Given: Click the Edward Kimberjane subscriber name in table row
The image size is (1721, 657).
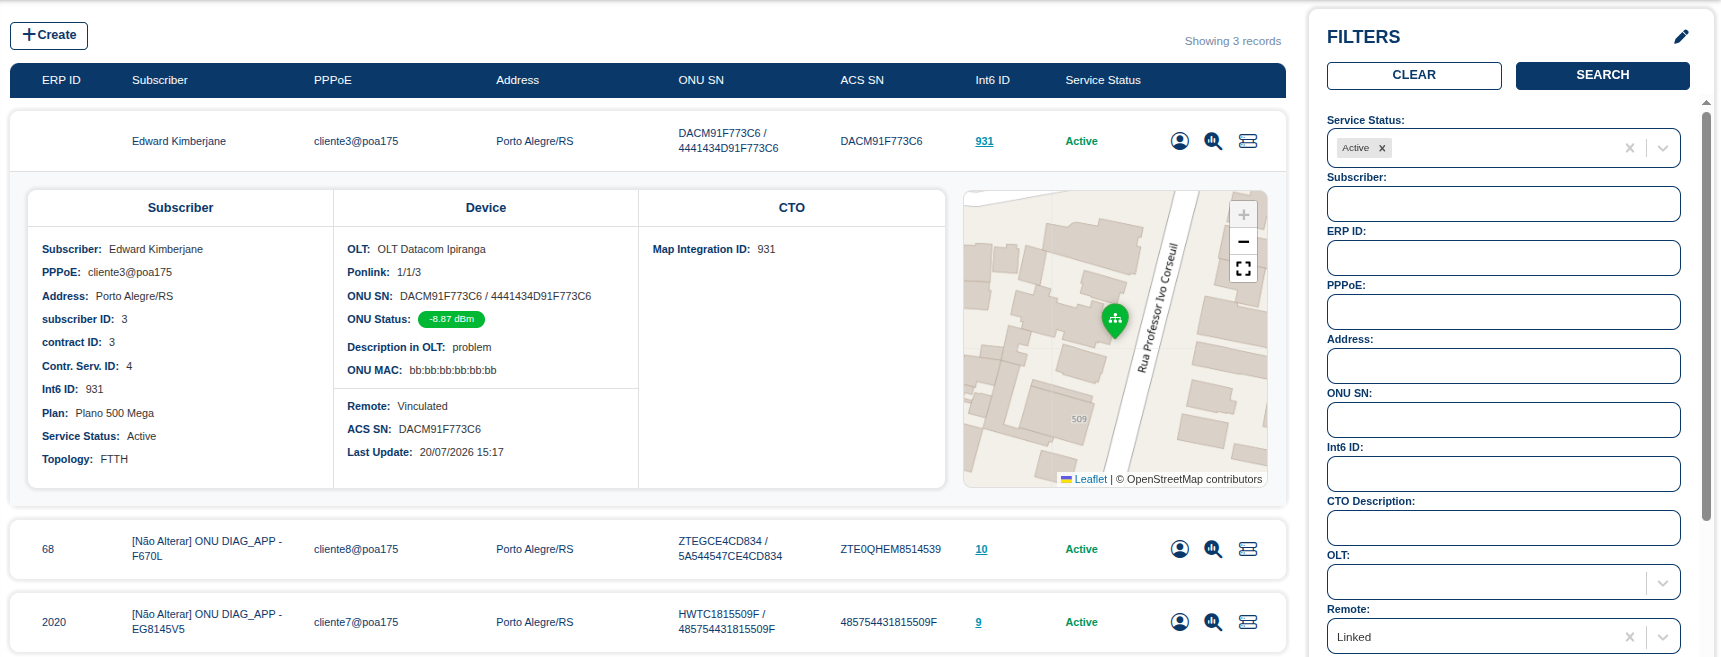Looking at the screenshot, I should (179, 141).
